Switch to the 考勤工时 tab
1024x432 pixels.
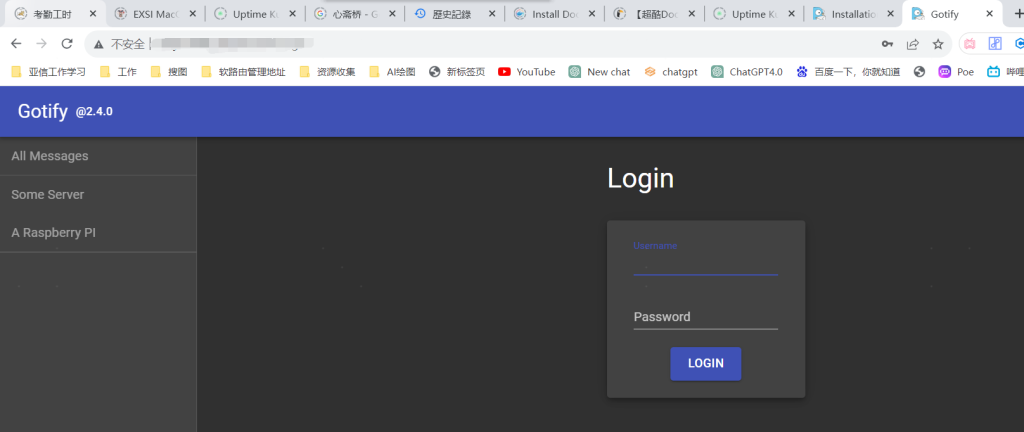tap(55, 14)
